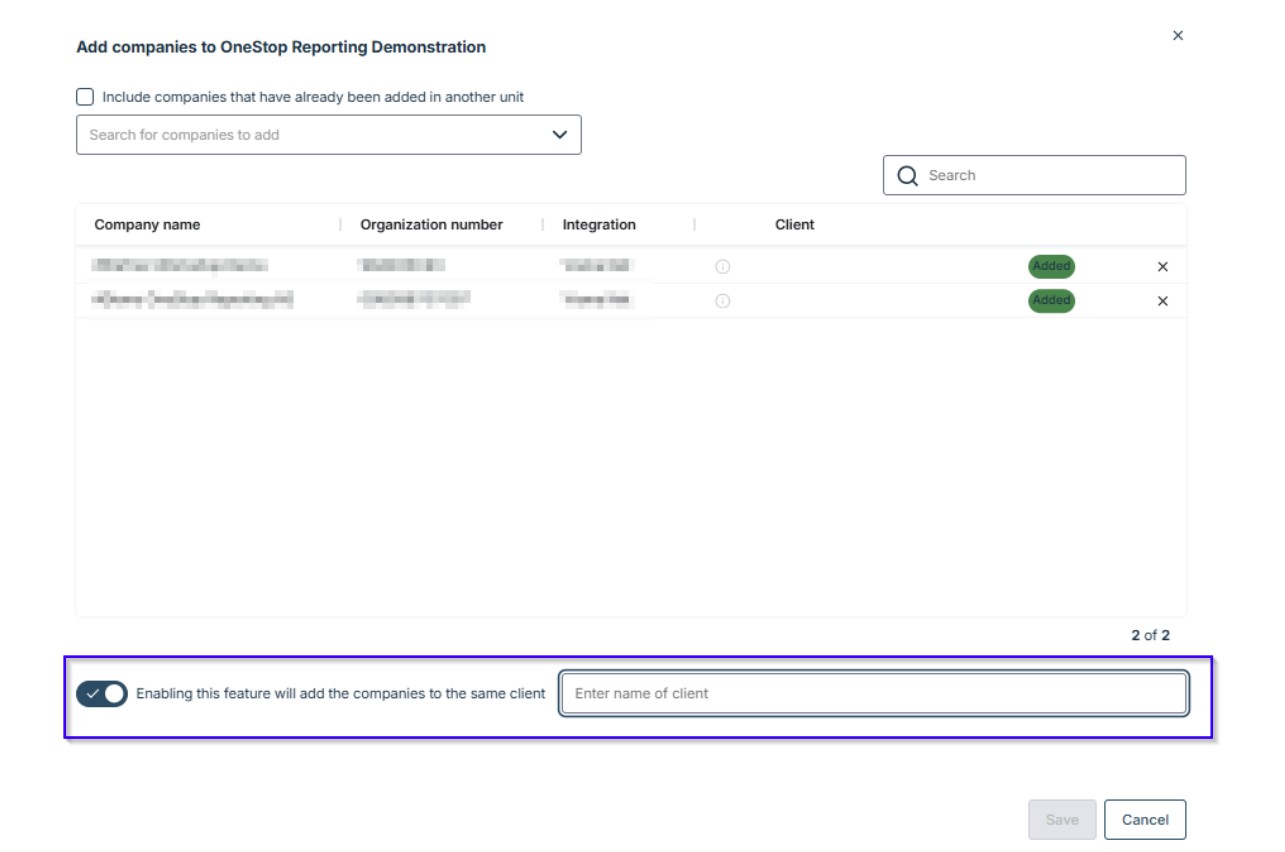
Task: Click the 2 of 2 row counter
Action: (x=1150, y=636)
